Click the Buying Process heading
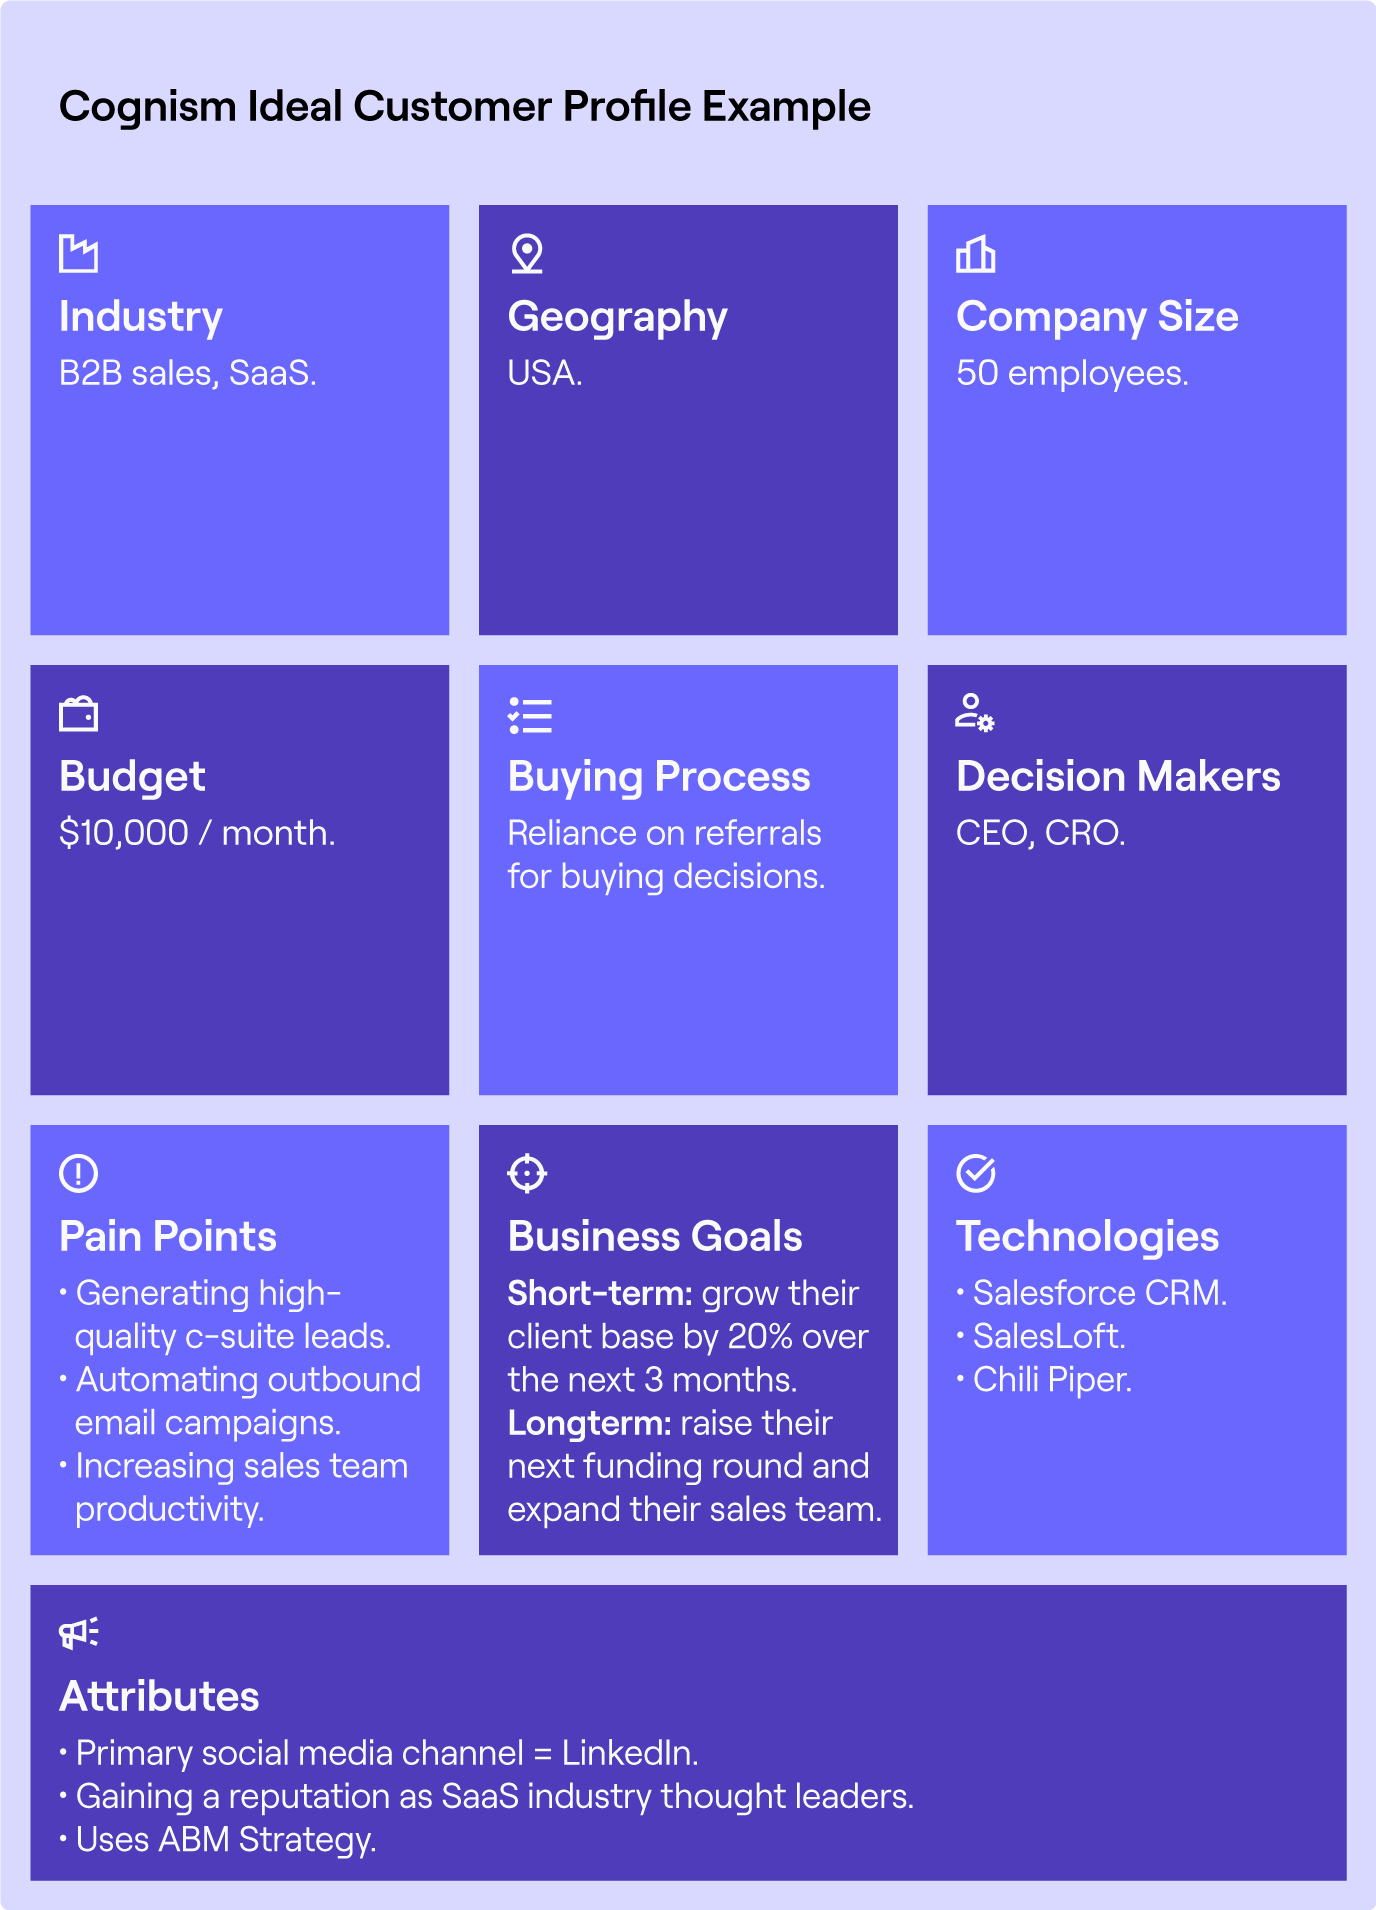This screenshot has height=1910, width=1376. 659,777
